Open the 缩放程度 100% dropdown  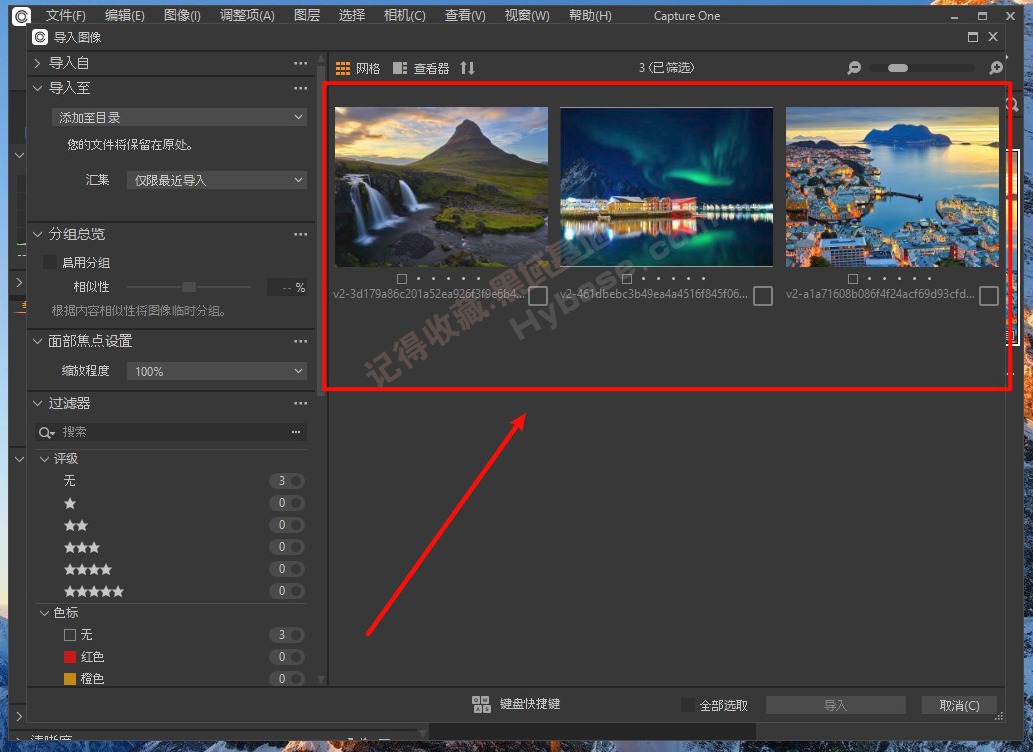(x=217, y=371)
